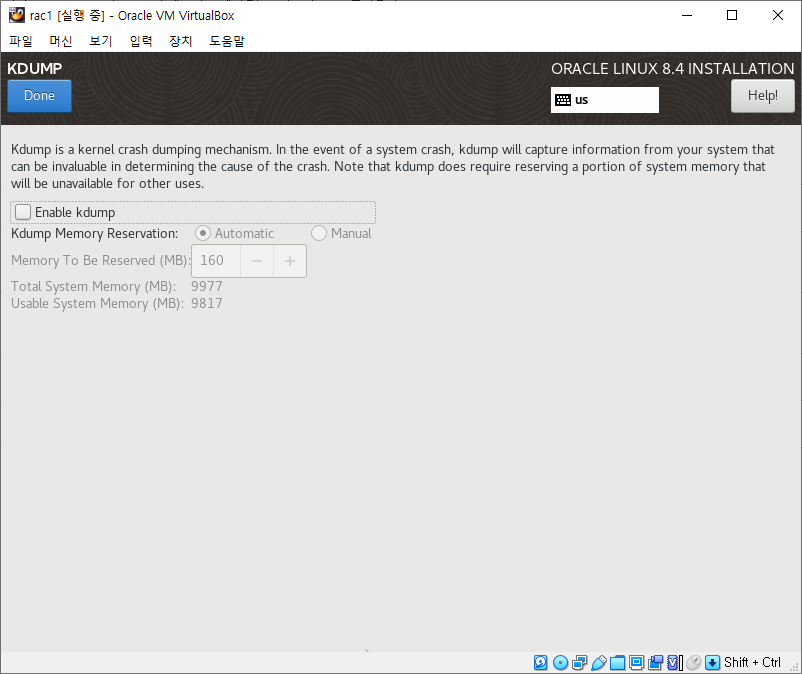Screen dimensions: 802x674
Task: Click the Shift + Ctrl host key label
Action: tap(752, 663)
